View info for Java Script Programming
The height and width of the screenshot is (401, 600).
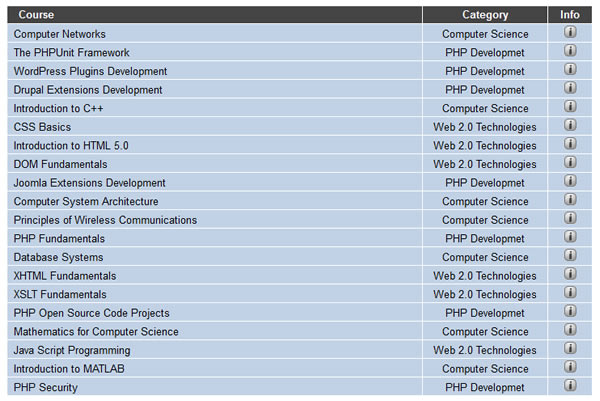[570, 349]
